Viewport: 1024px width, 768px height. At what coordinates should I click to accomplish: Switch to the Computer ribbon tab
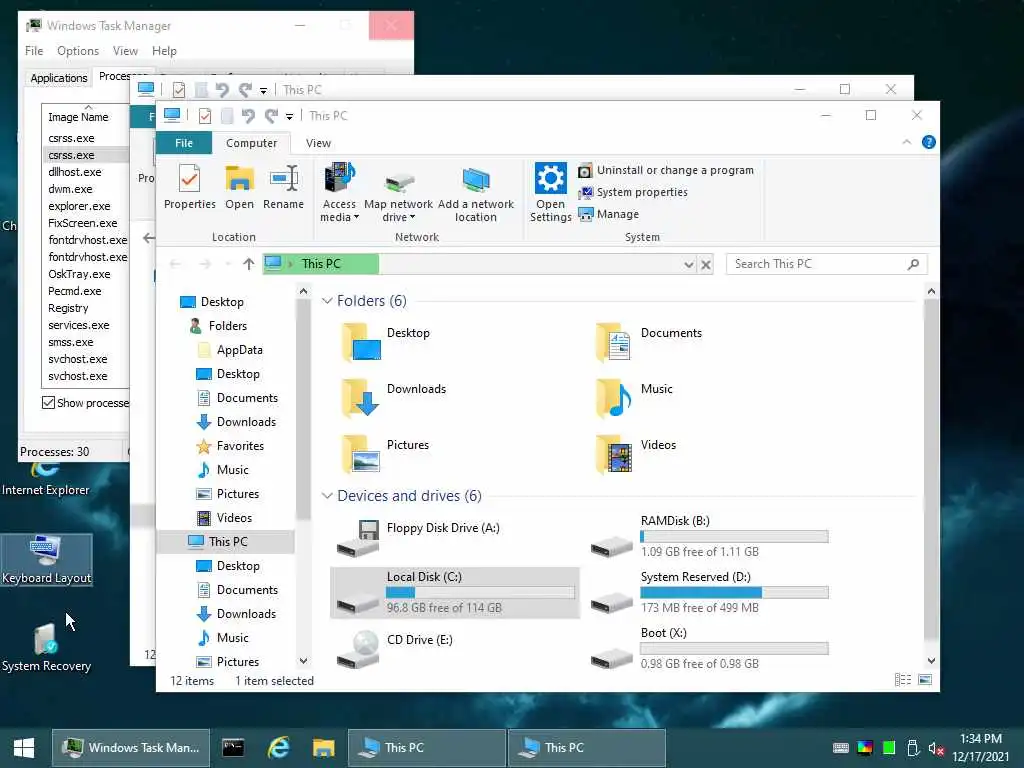251,143
